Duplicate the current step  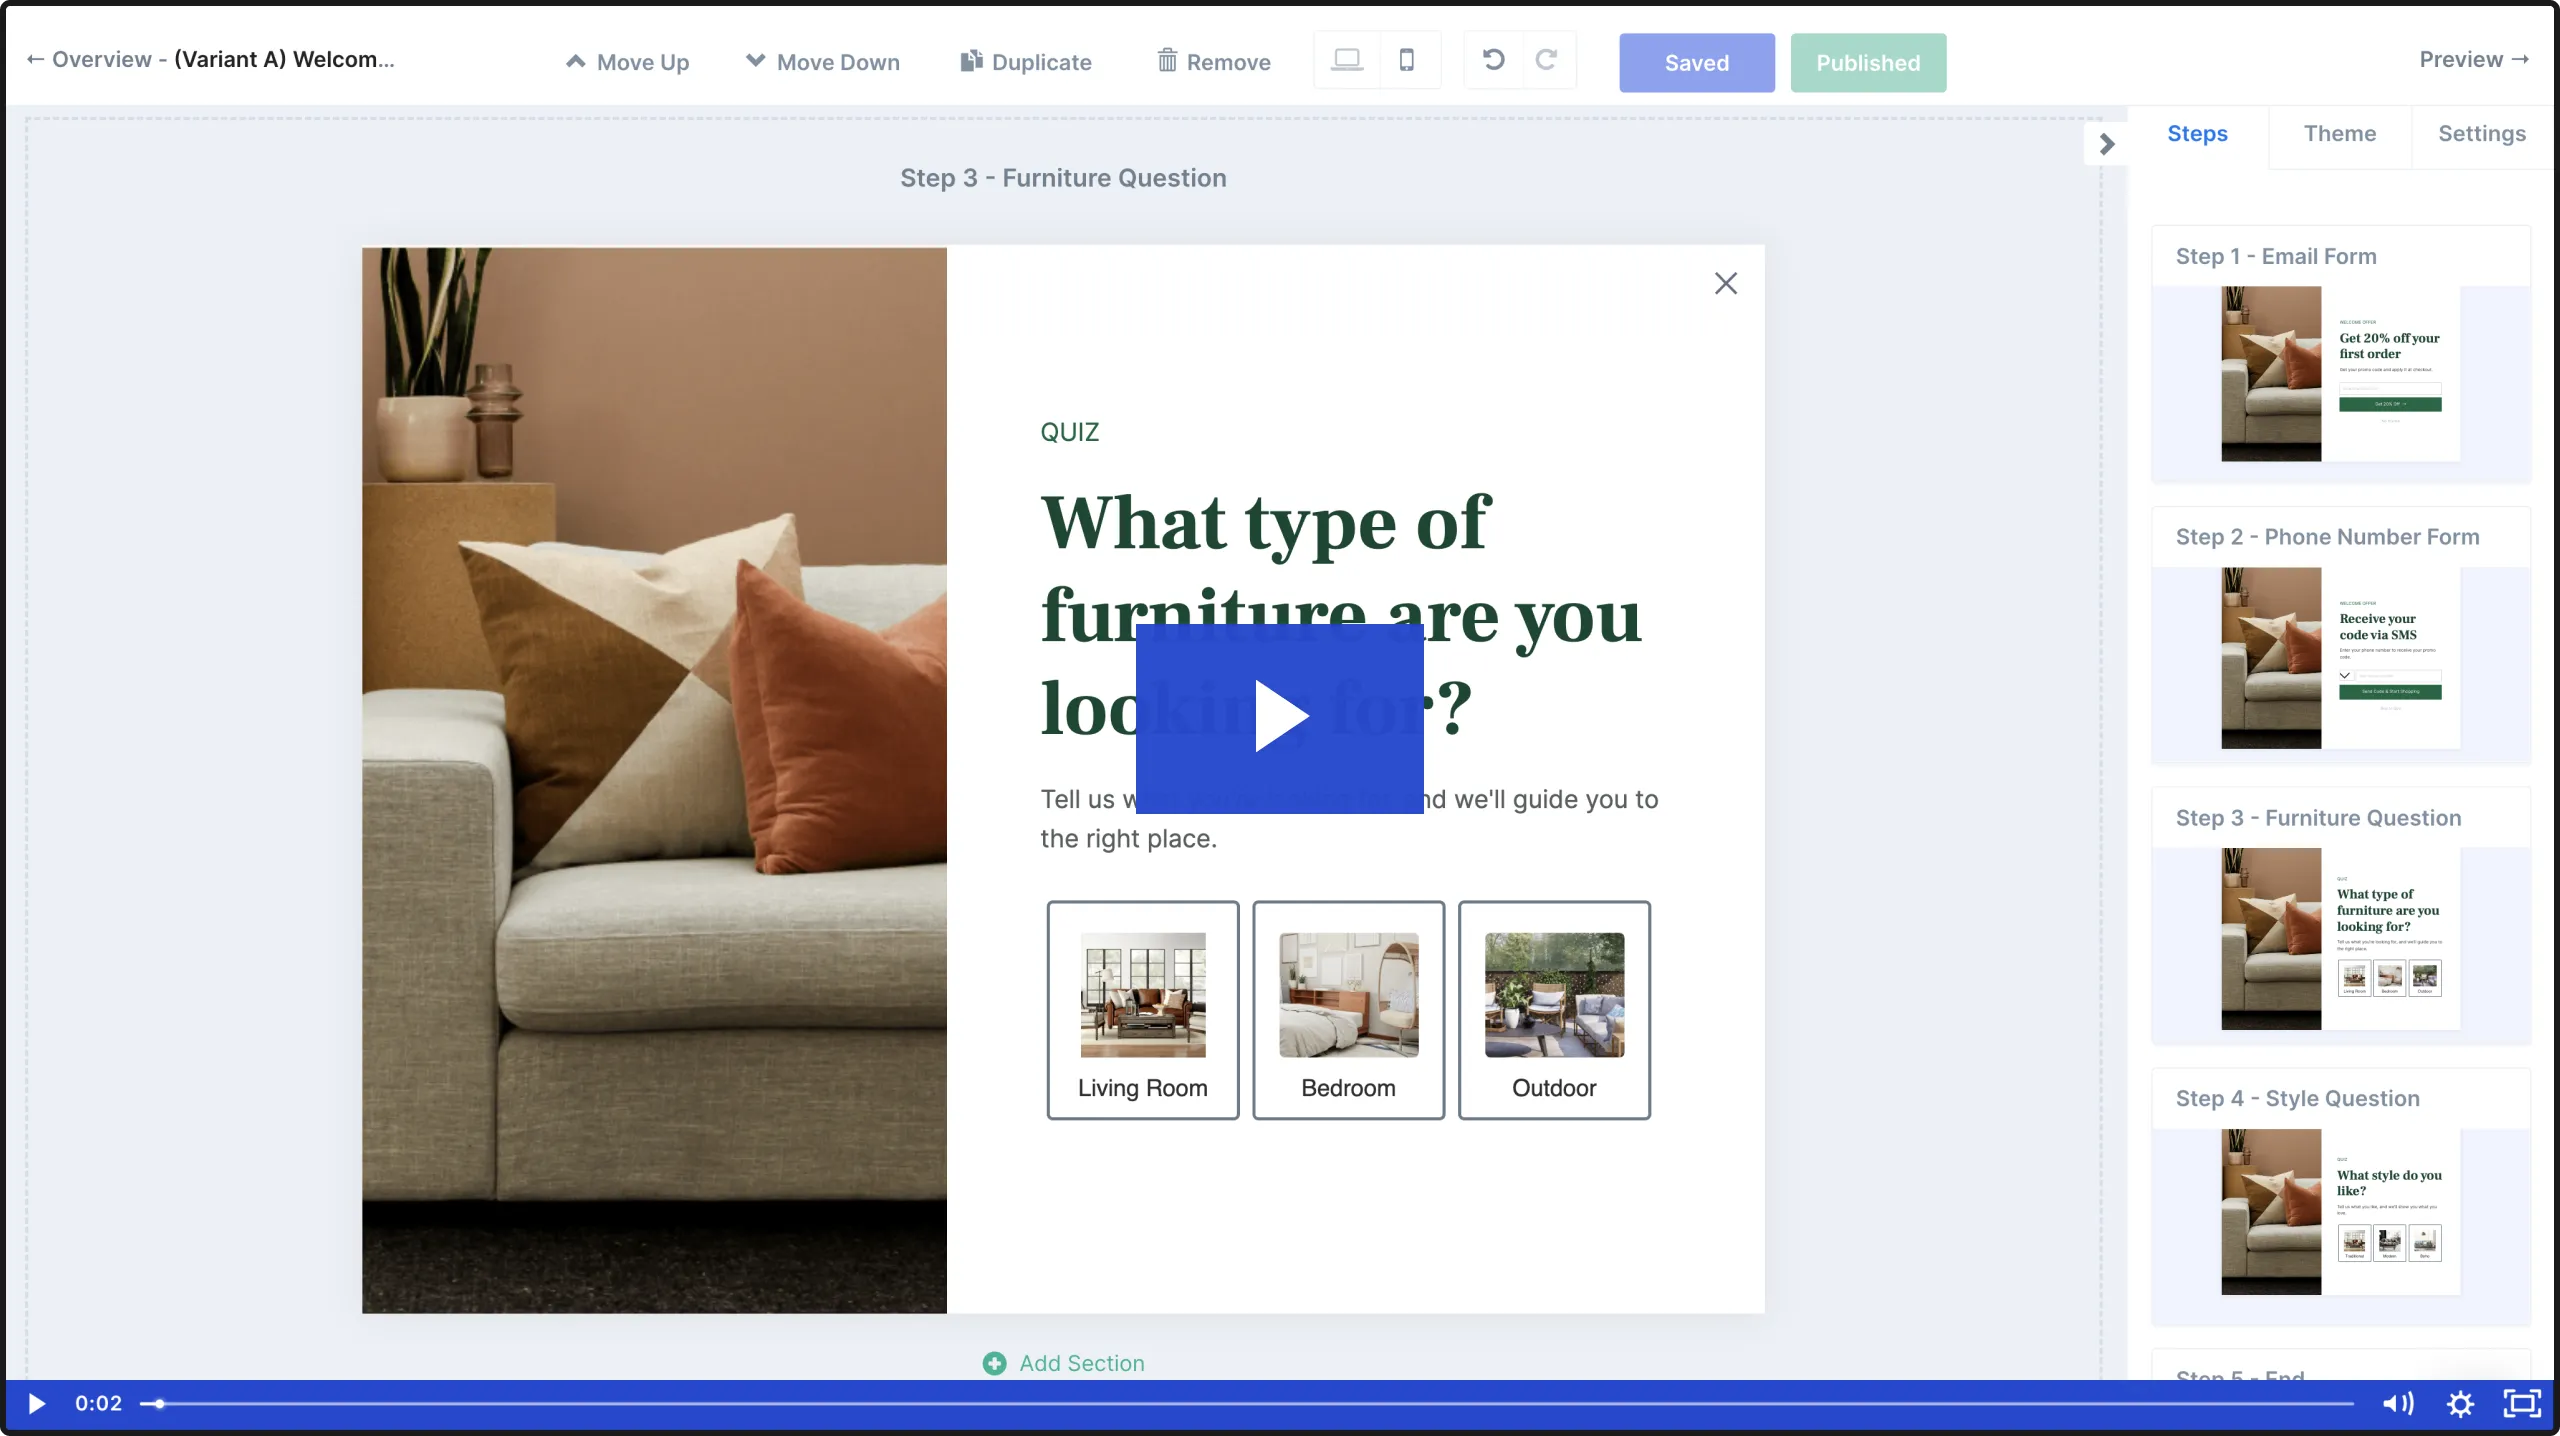[x=1026, y=61]
